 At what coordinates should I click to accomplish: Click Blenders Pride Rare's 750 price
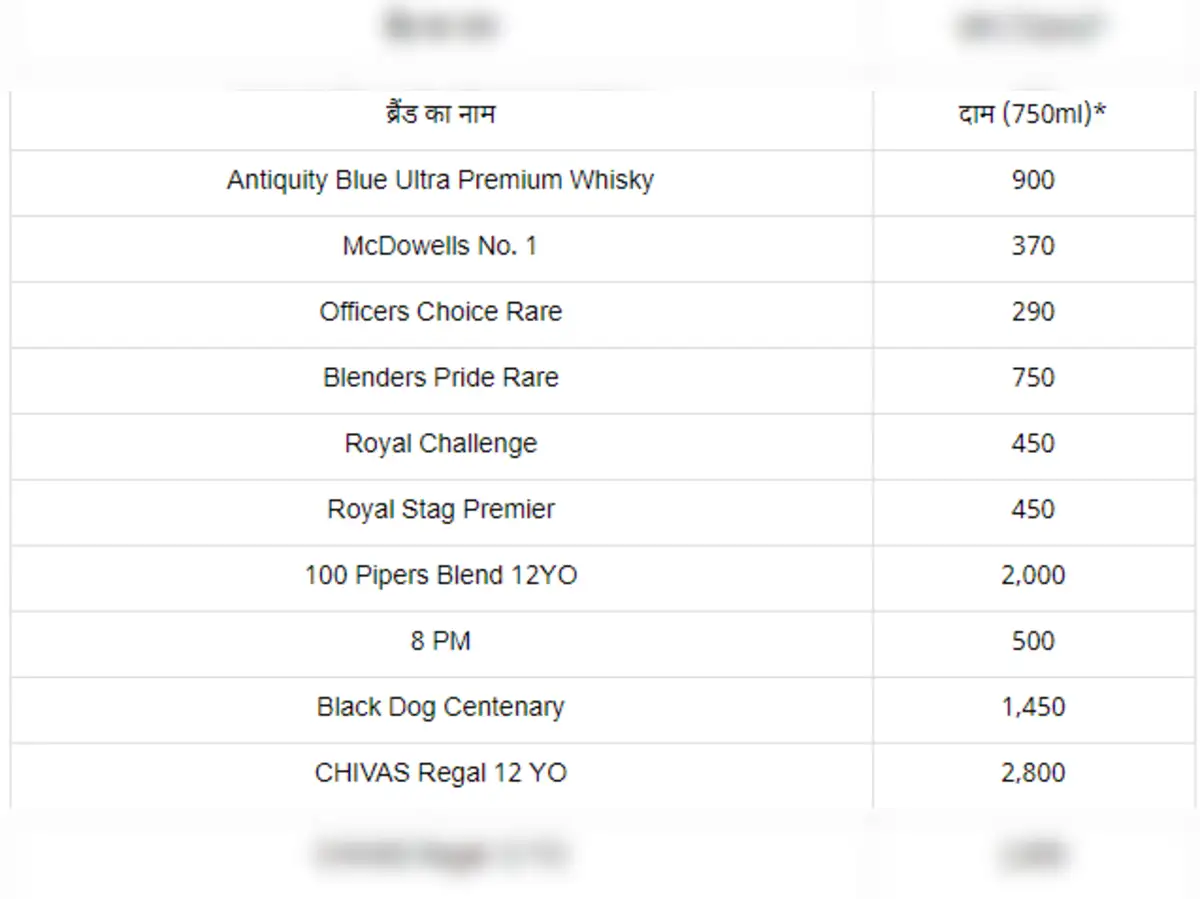pos(1032,378)
